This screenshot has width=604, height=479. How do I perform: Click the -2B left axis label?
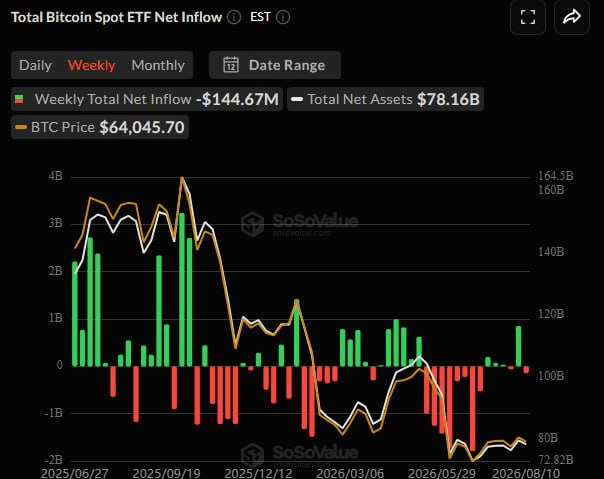click(x=53, y=460)
